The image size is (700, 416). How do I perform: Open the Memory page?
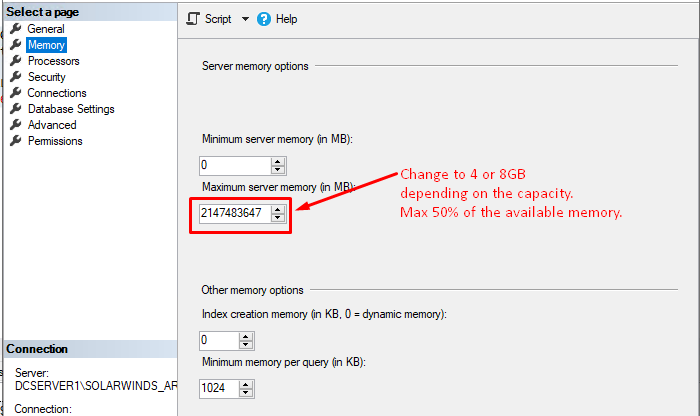[x=46, y=45]
